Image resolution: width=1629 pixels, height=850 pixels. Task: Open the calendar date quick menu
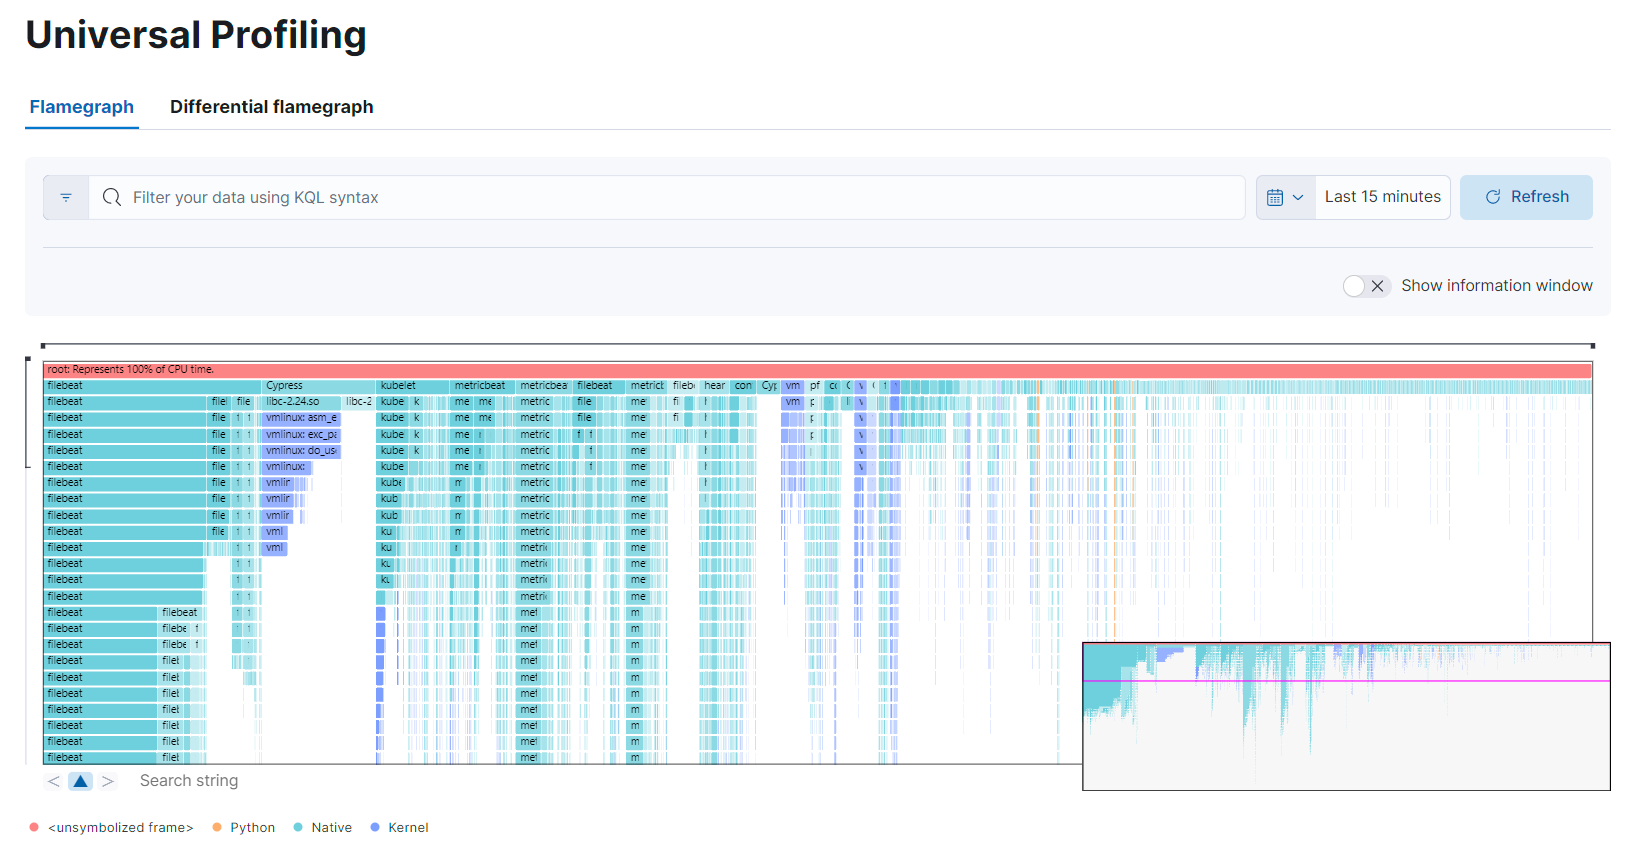(1285, 198)
